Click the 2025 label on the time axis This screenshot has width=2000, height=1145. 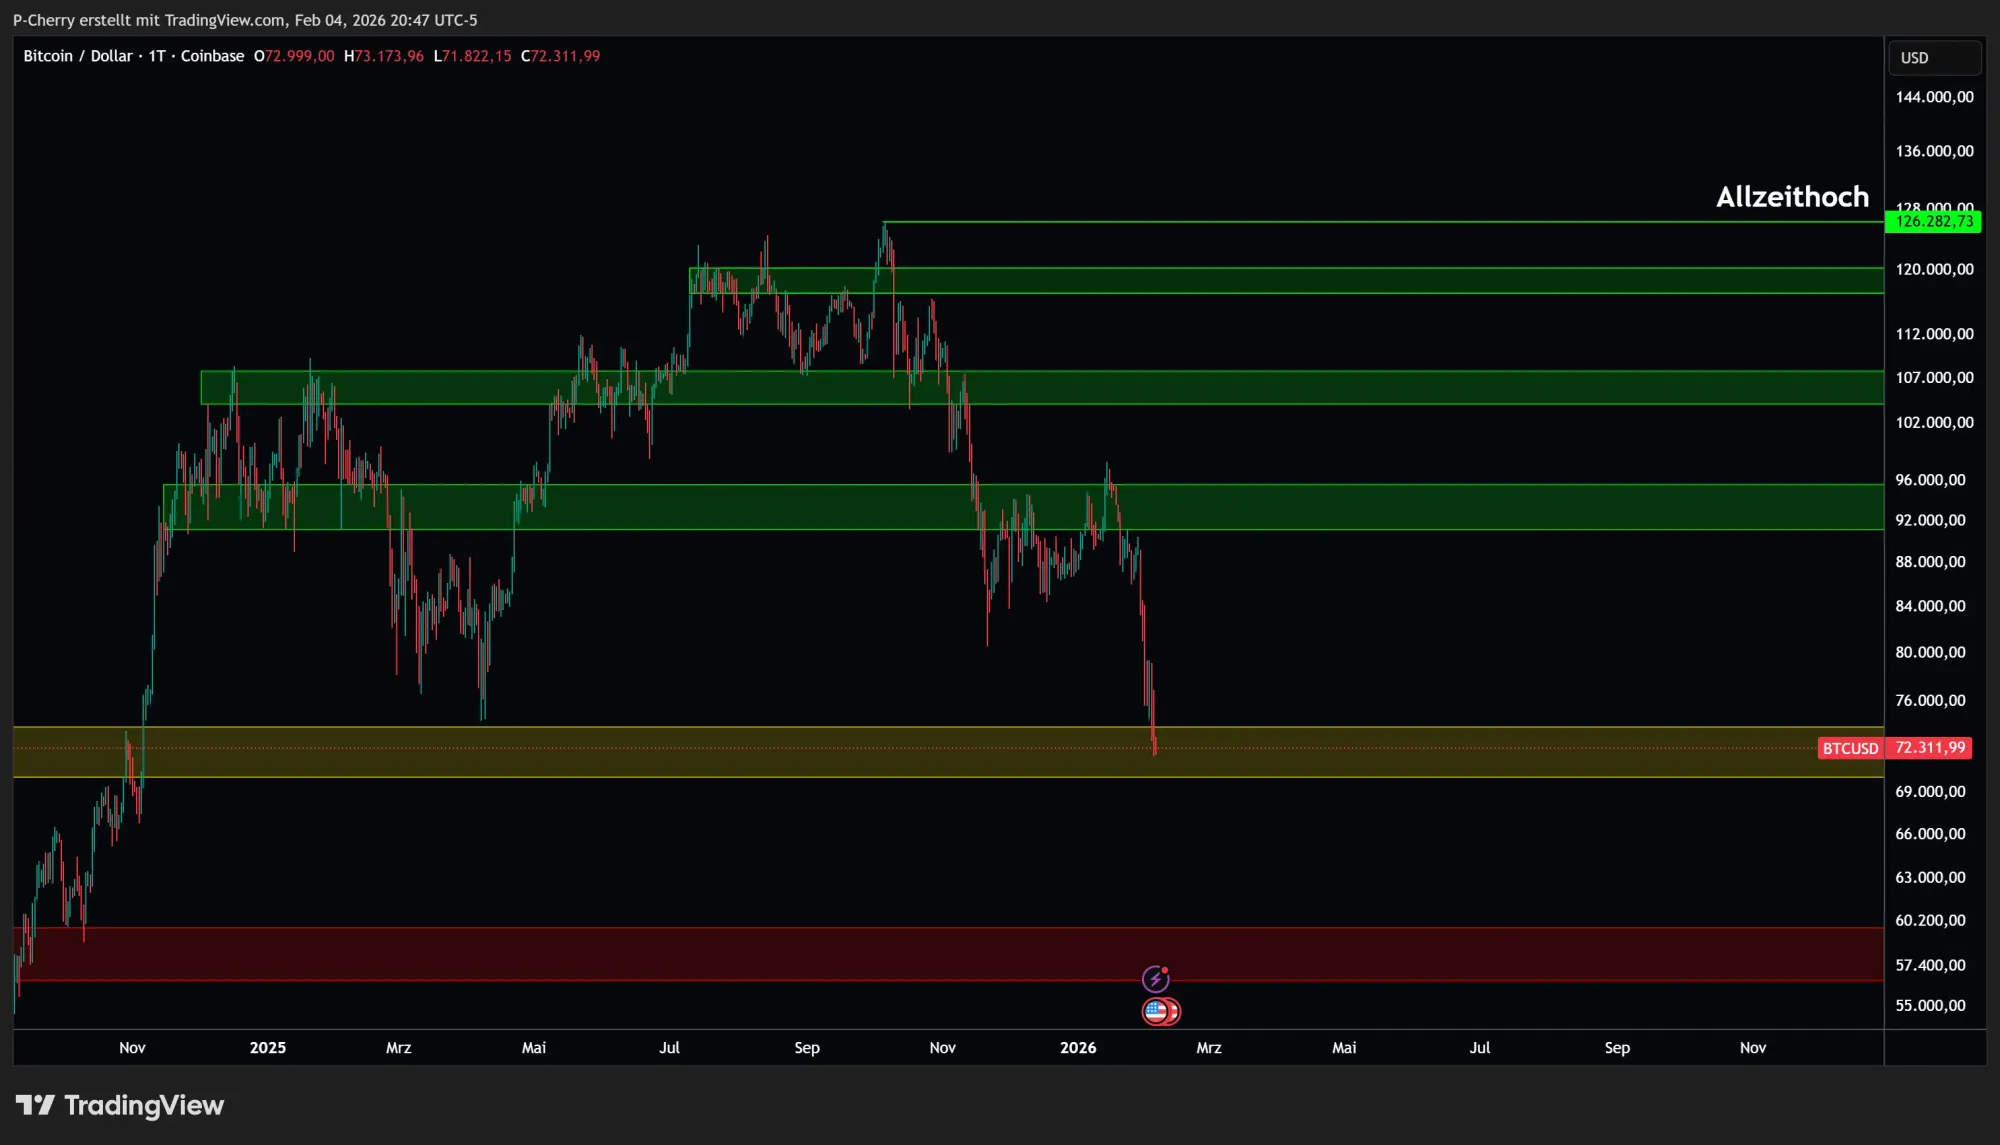pos(267,1047)
